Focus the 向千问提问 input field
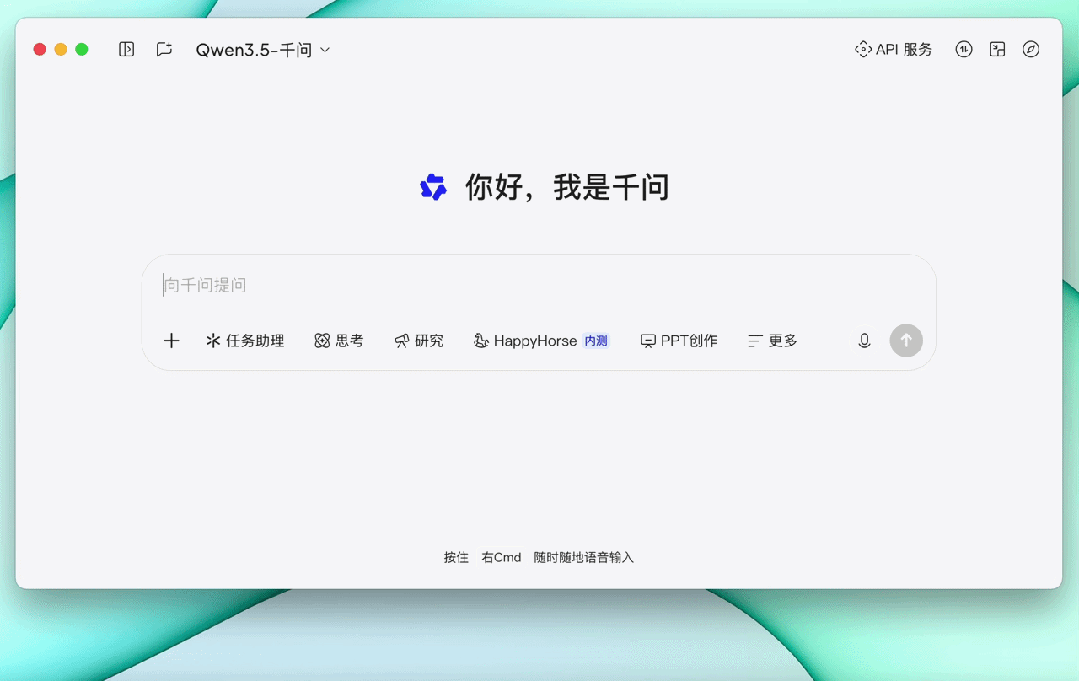The height and width of the screenshot is (681, 1079). point(539,285)
